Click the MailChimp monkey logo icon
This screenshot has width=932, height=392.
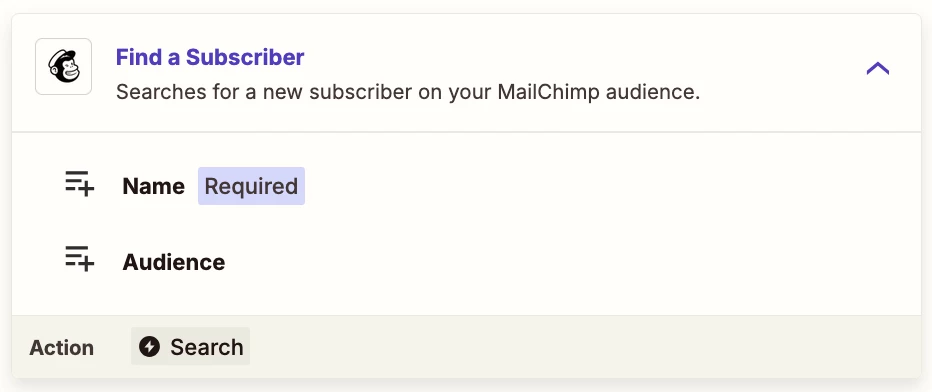(64, 67)
